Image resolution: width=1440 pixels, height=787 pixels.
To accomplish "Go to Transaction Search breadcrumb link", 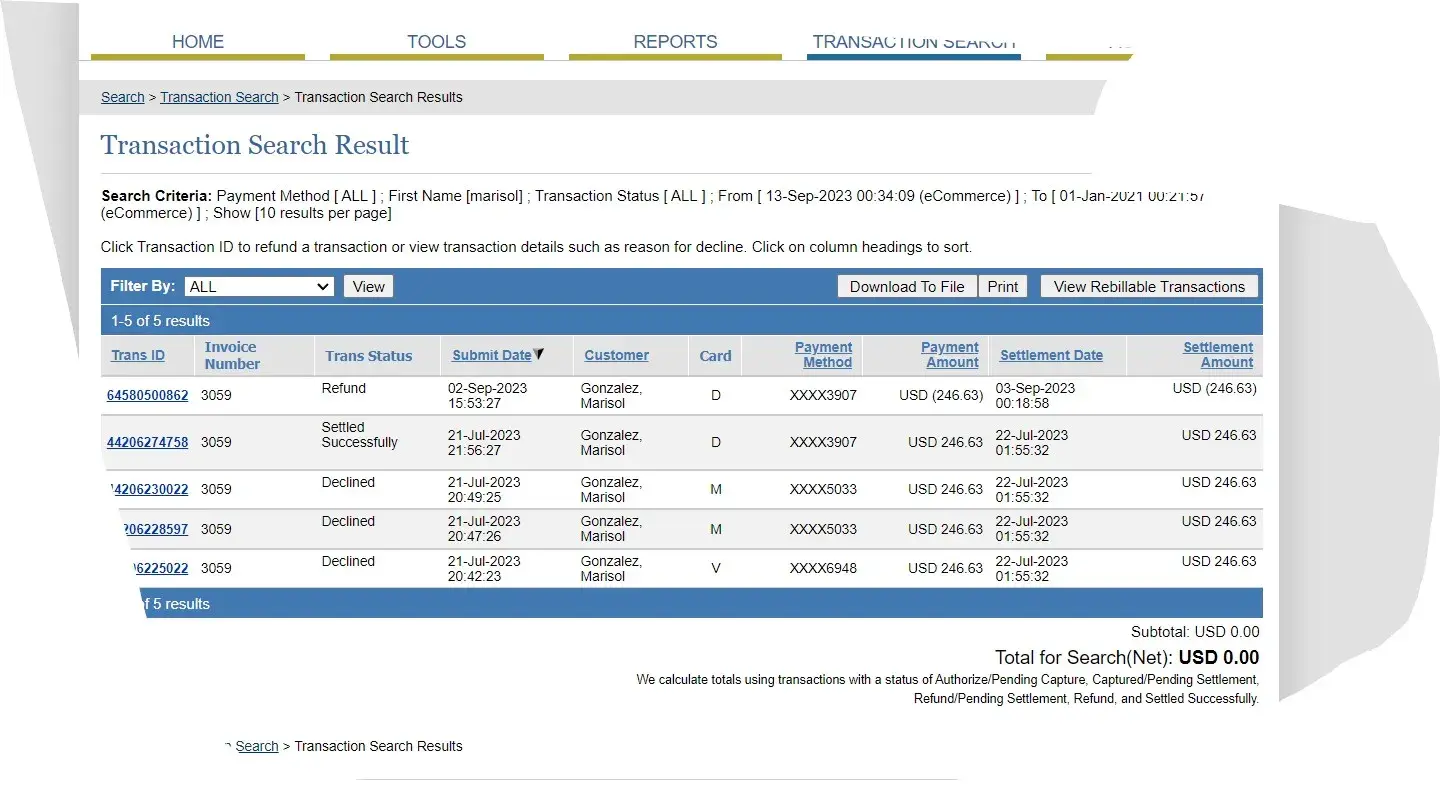I will click(x=219, y=97).
